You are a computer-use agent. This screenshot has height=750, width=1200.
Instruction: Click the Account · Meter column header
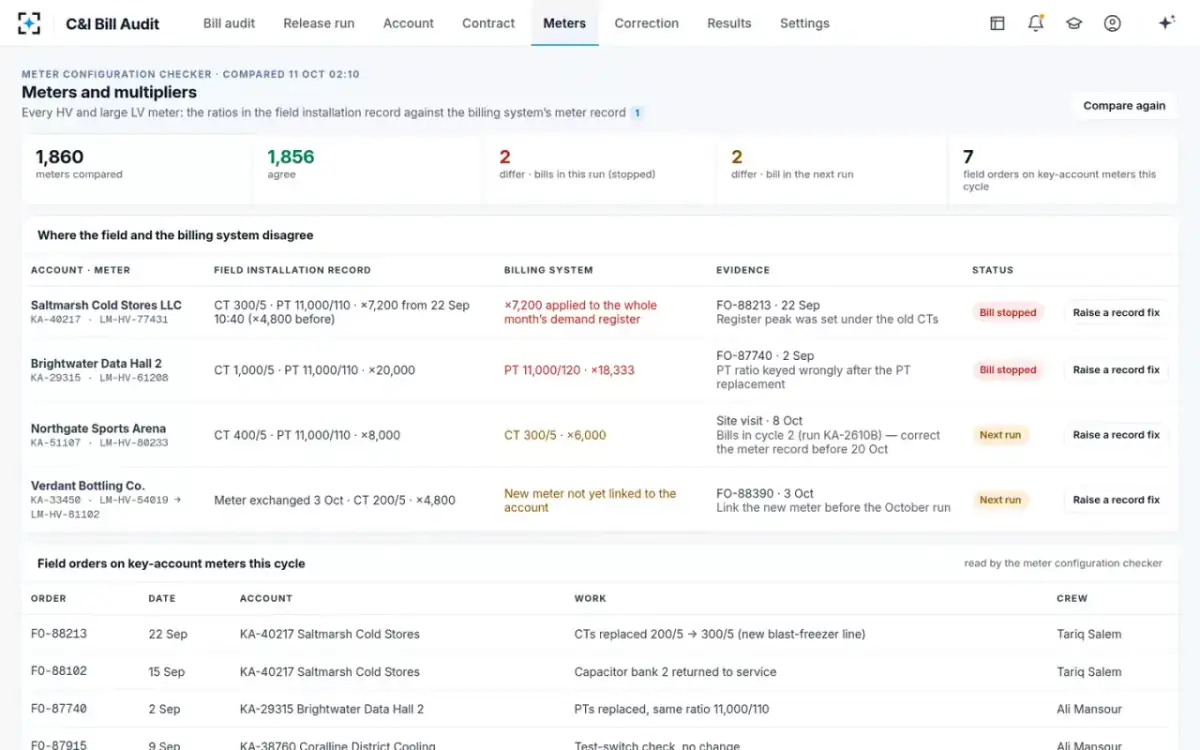coord(80,270)
